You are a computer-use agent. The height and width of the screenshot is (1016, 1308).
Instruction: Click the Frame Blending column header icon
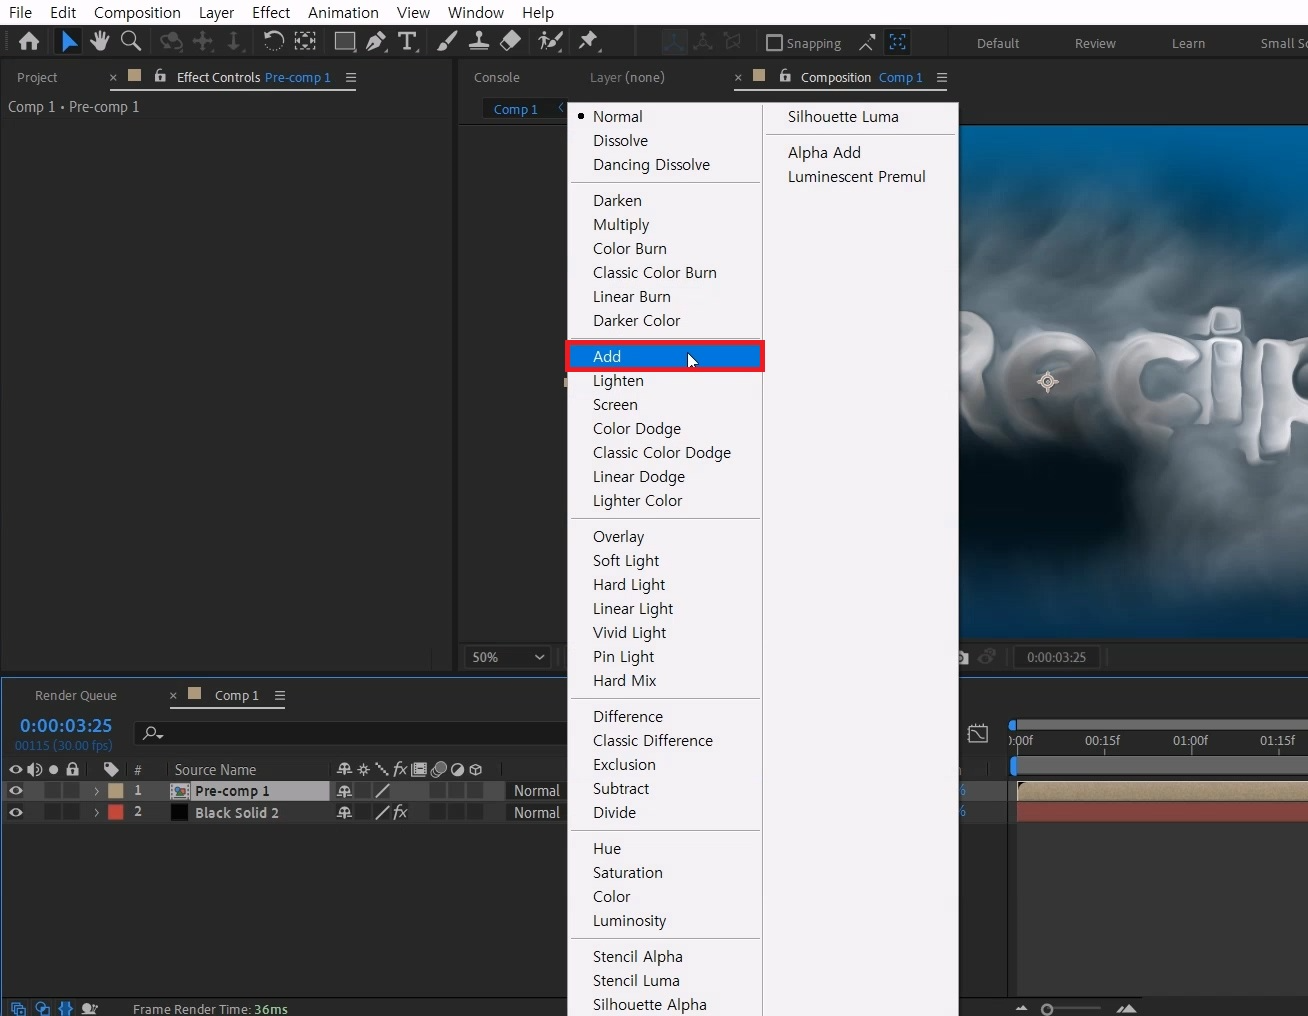[x=419, y=769]
